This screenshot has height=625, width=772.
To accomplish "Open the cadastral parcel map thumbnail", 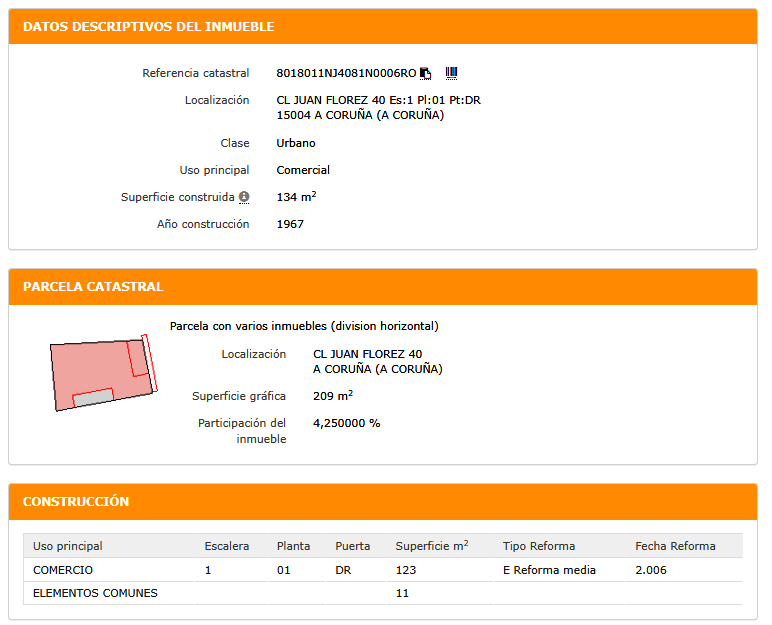I will coord(104,371).
